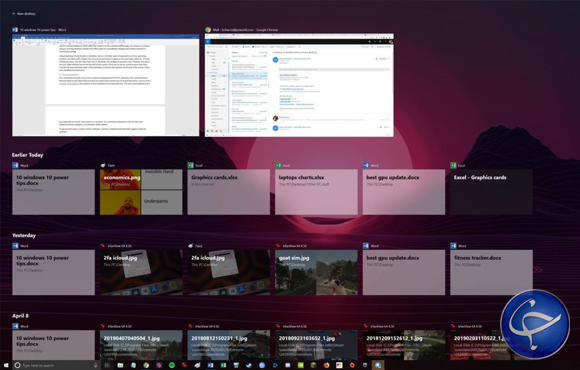580x370 pixels.
Task: Open File Explorer from the taskbar
Action: pyautogui.click(x=120, y=365)
